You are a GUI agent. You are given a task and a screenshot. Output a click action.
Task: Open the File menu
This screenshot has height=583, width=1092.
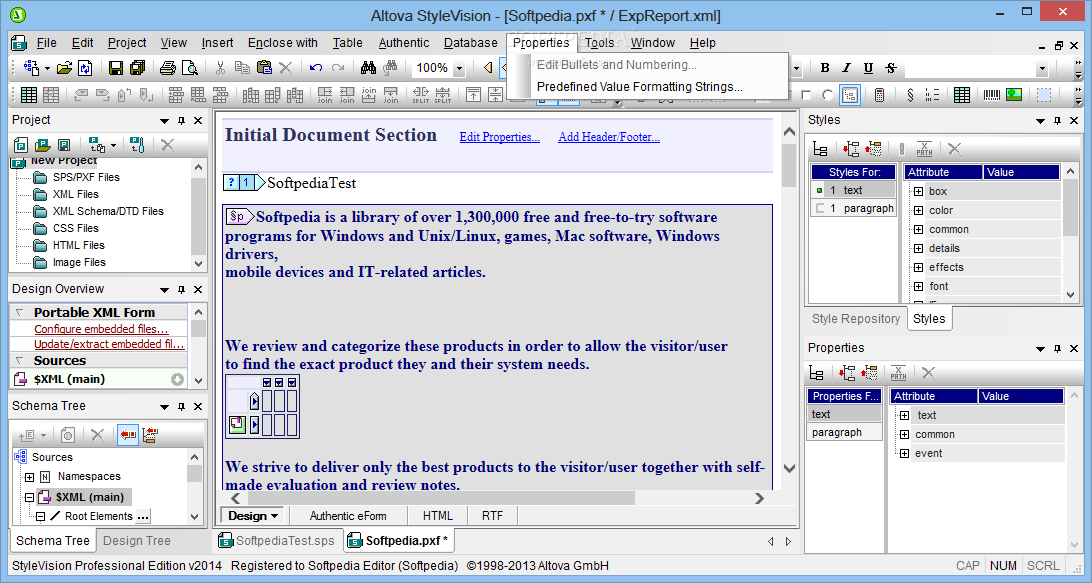(x=47, y=42)
